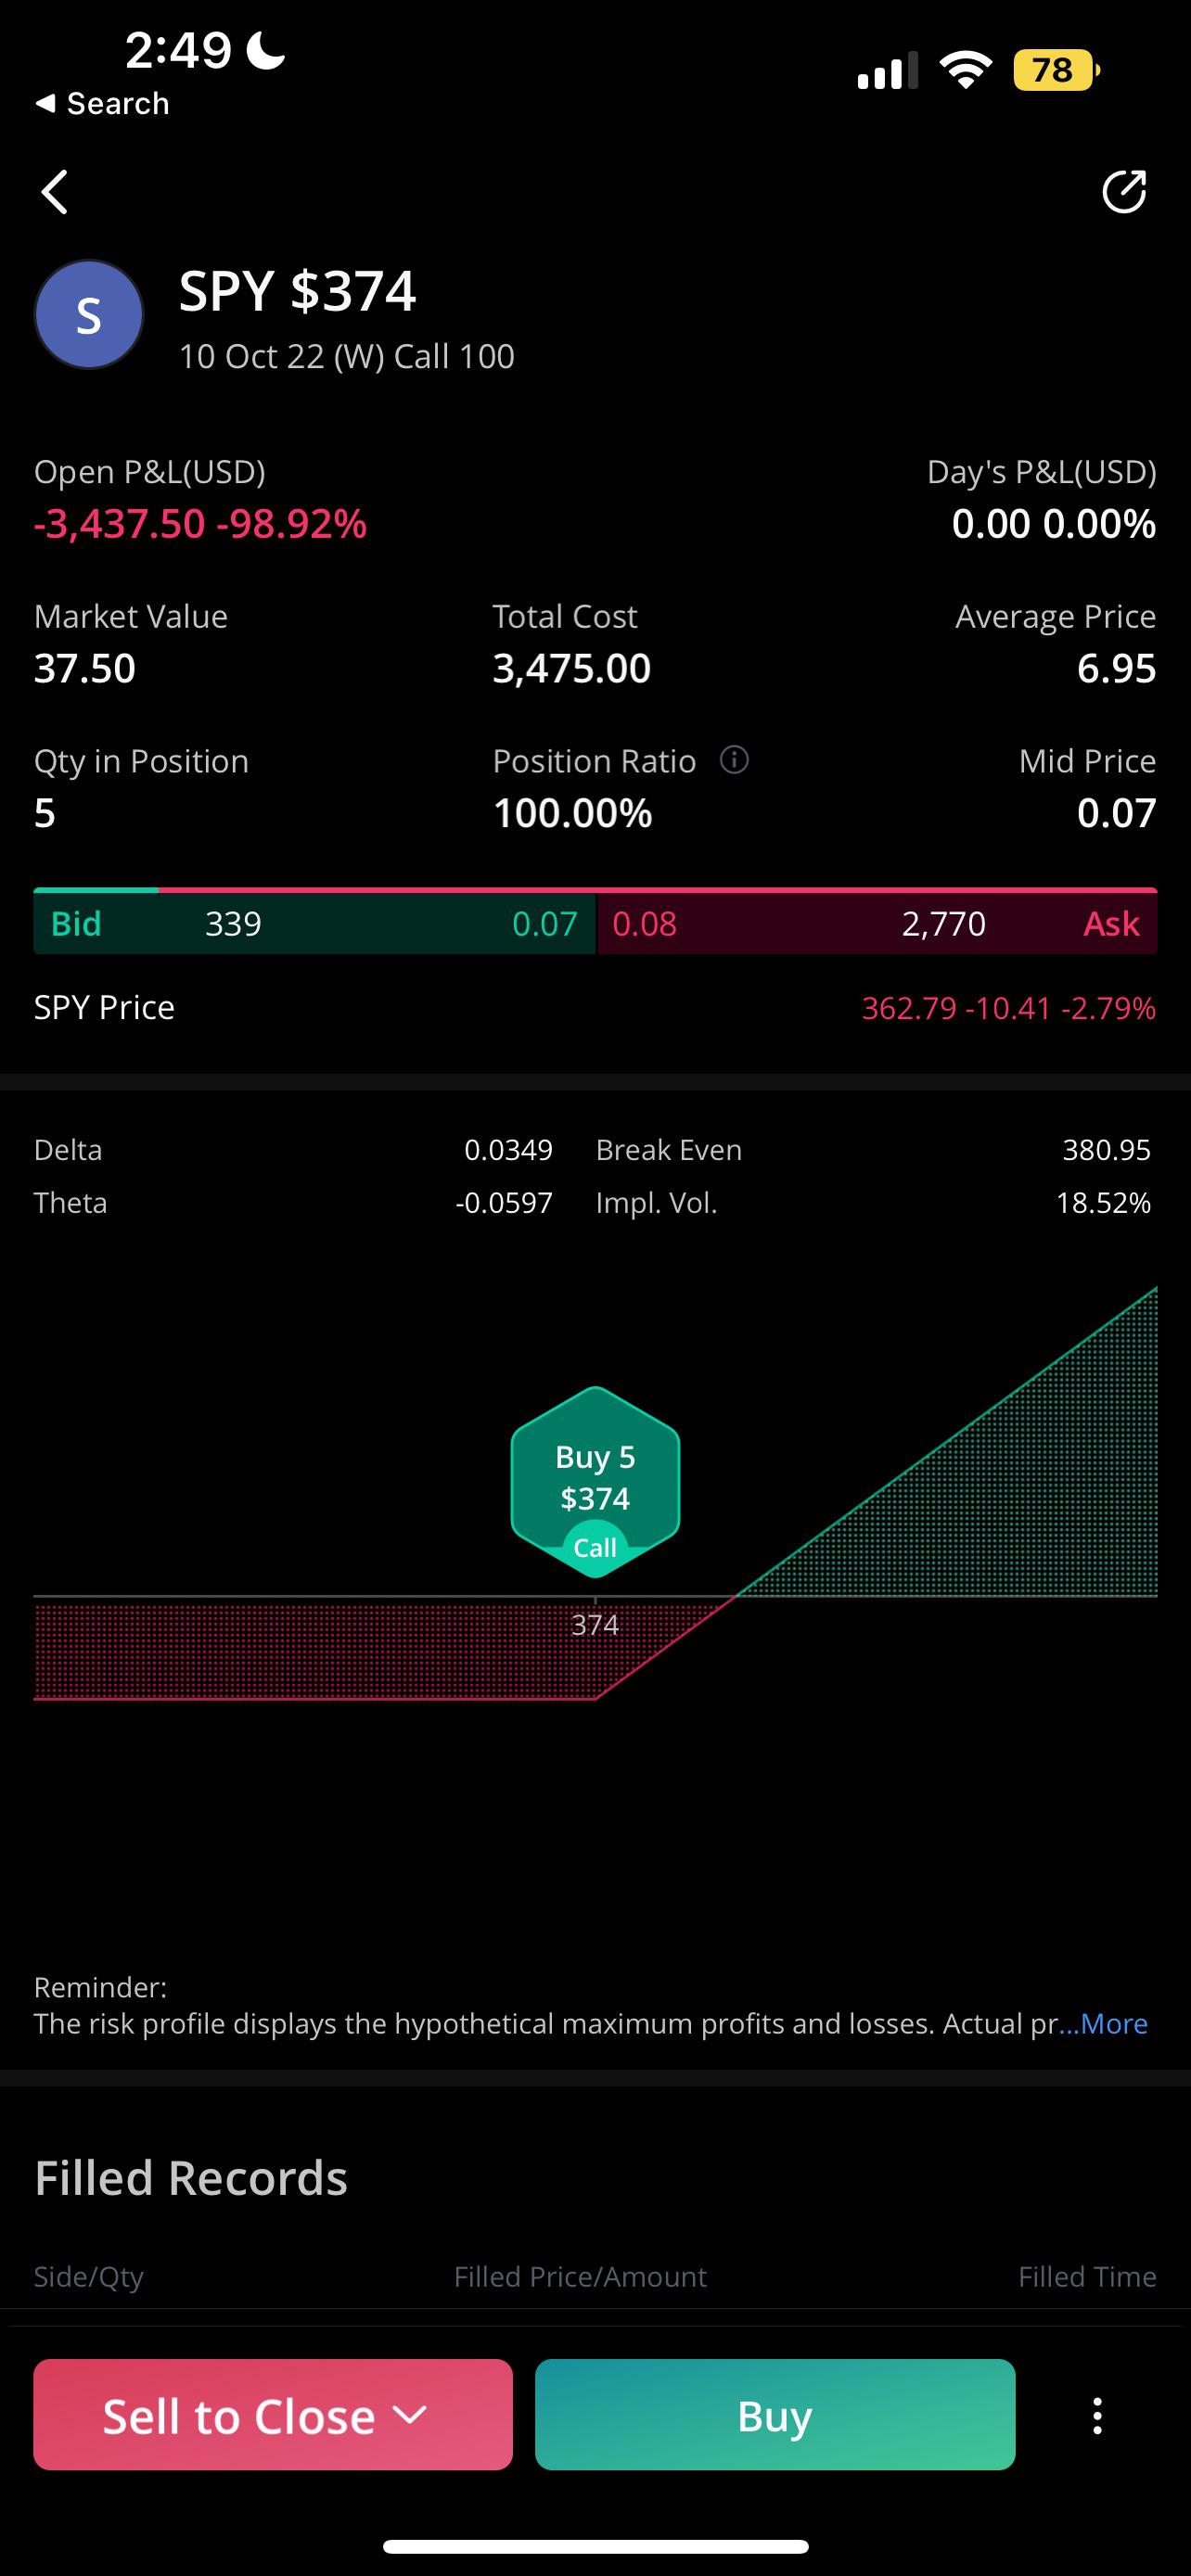This screenshot has height=2576, width=1191.
Task: Expand the reminder text with More
Action: [1104, 2024]
